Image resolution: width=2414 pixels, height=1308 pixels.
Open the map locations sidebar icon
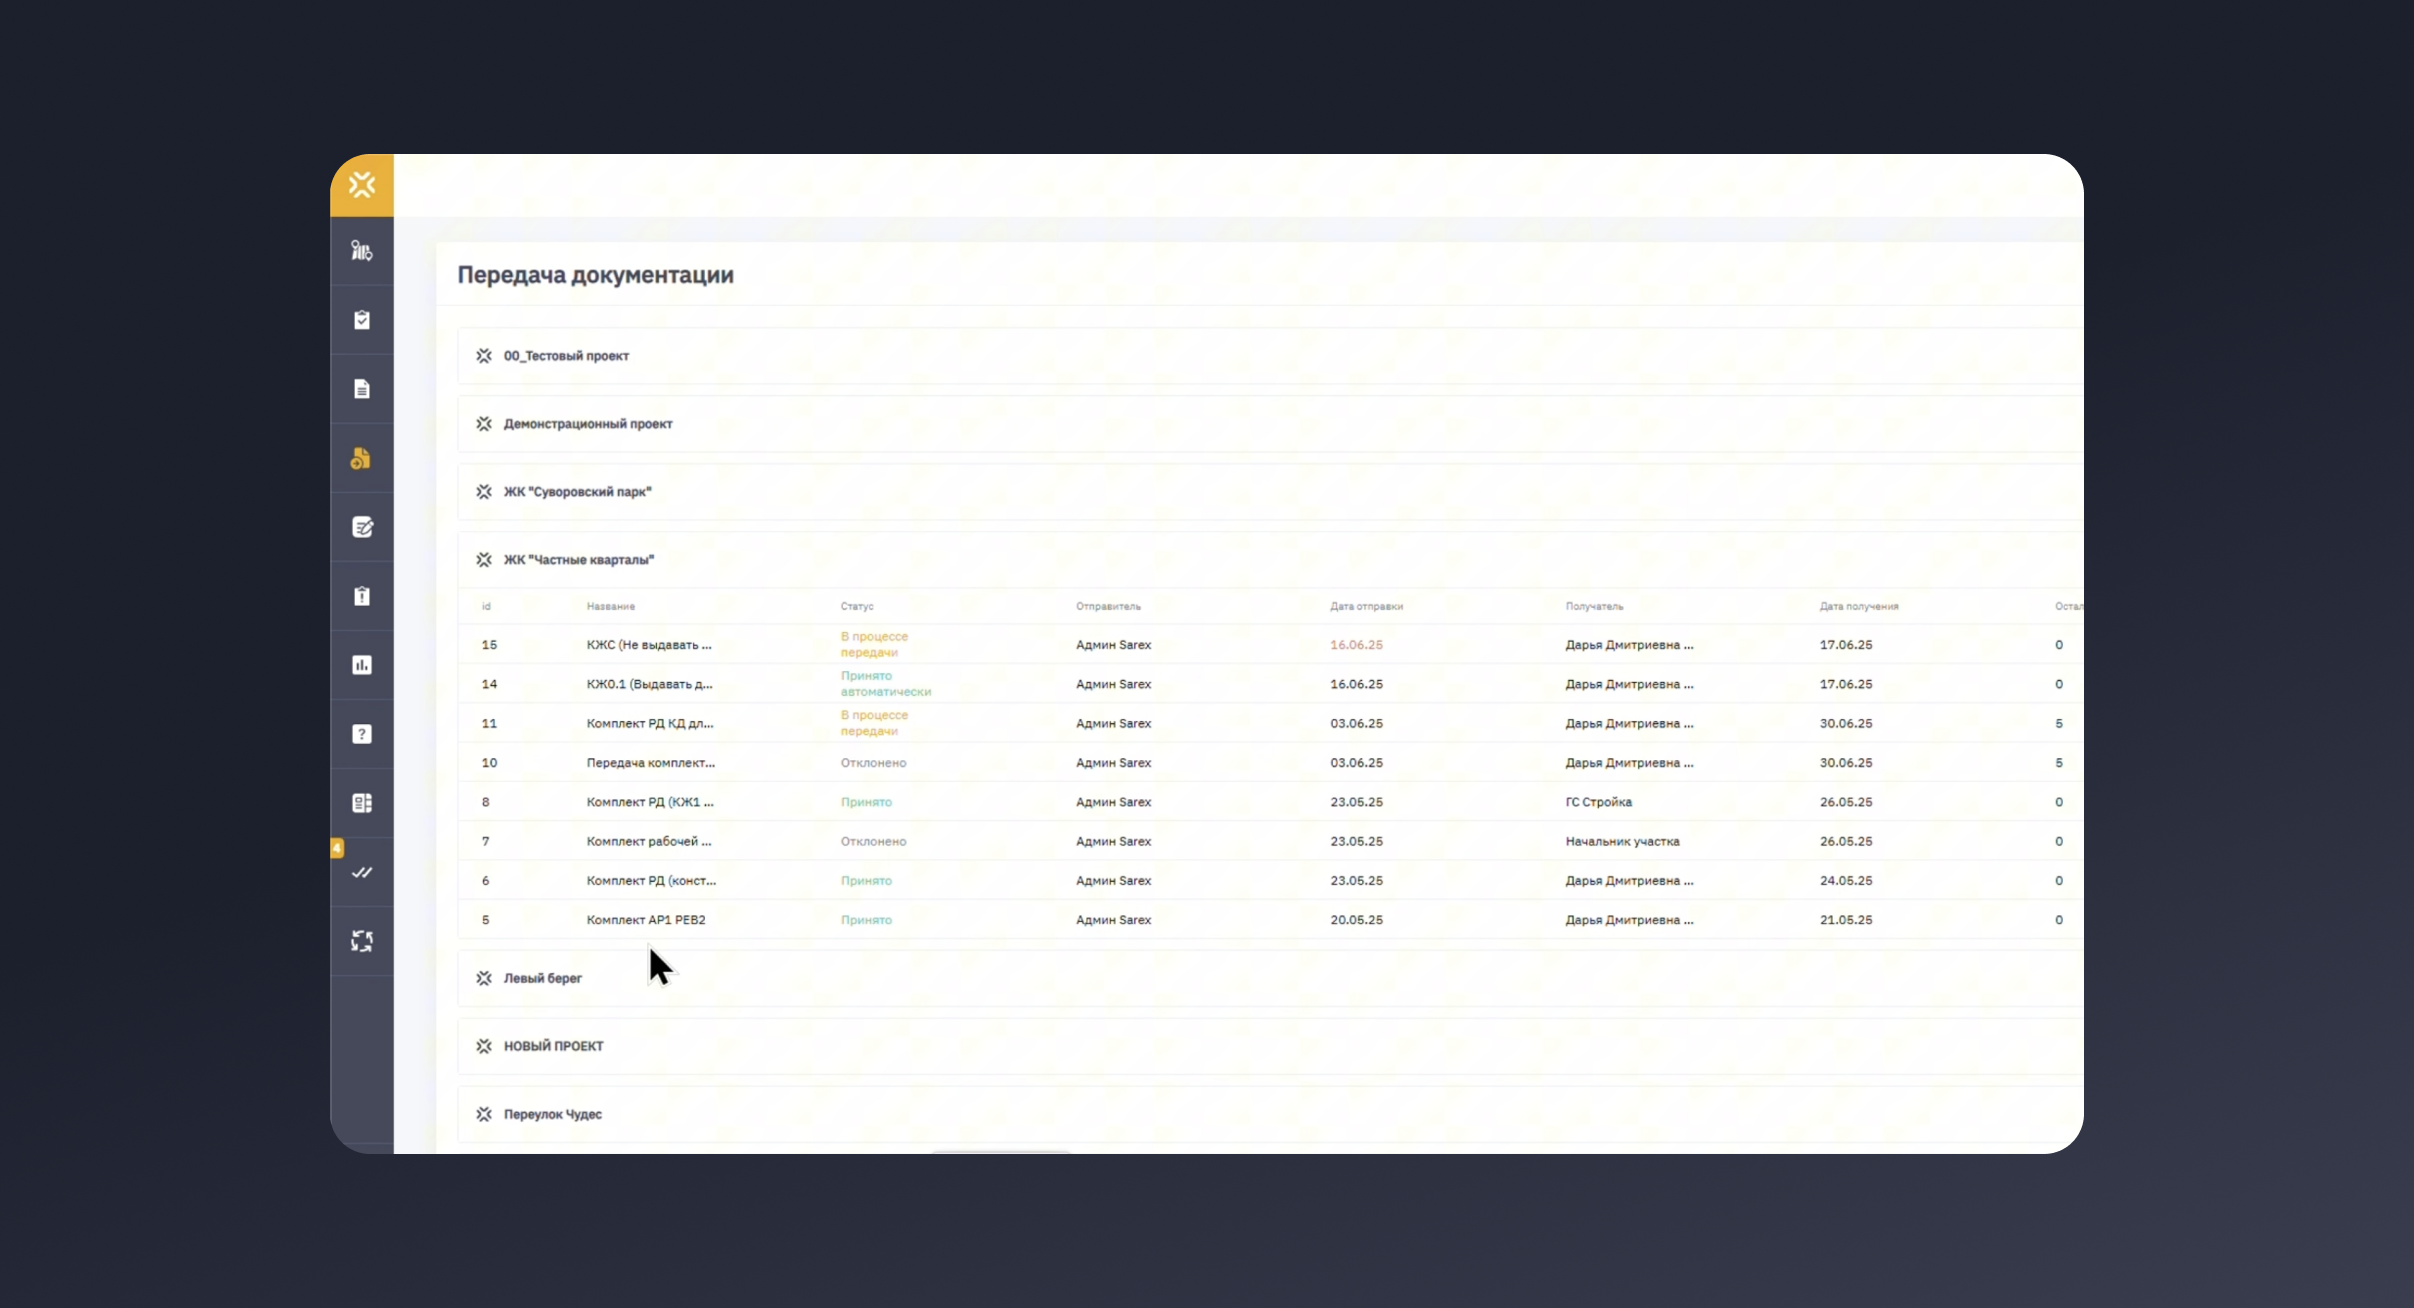(x=362, y=251)
